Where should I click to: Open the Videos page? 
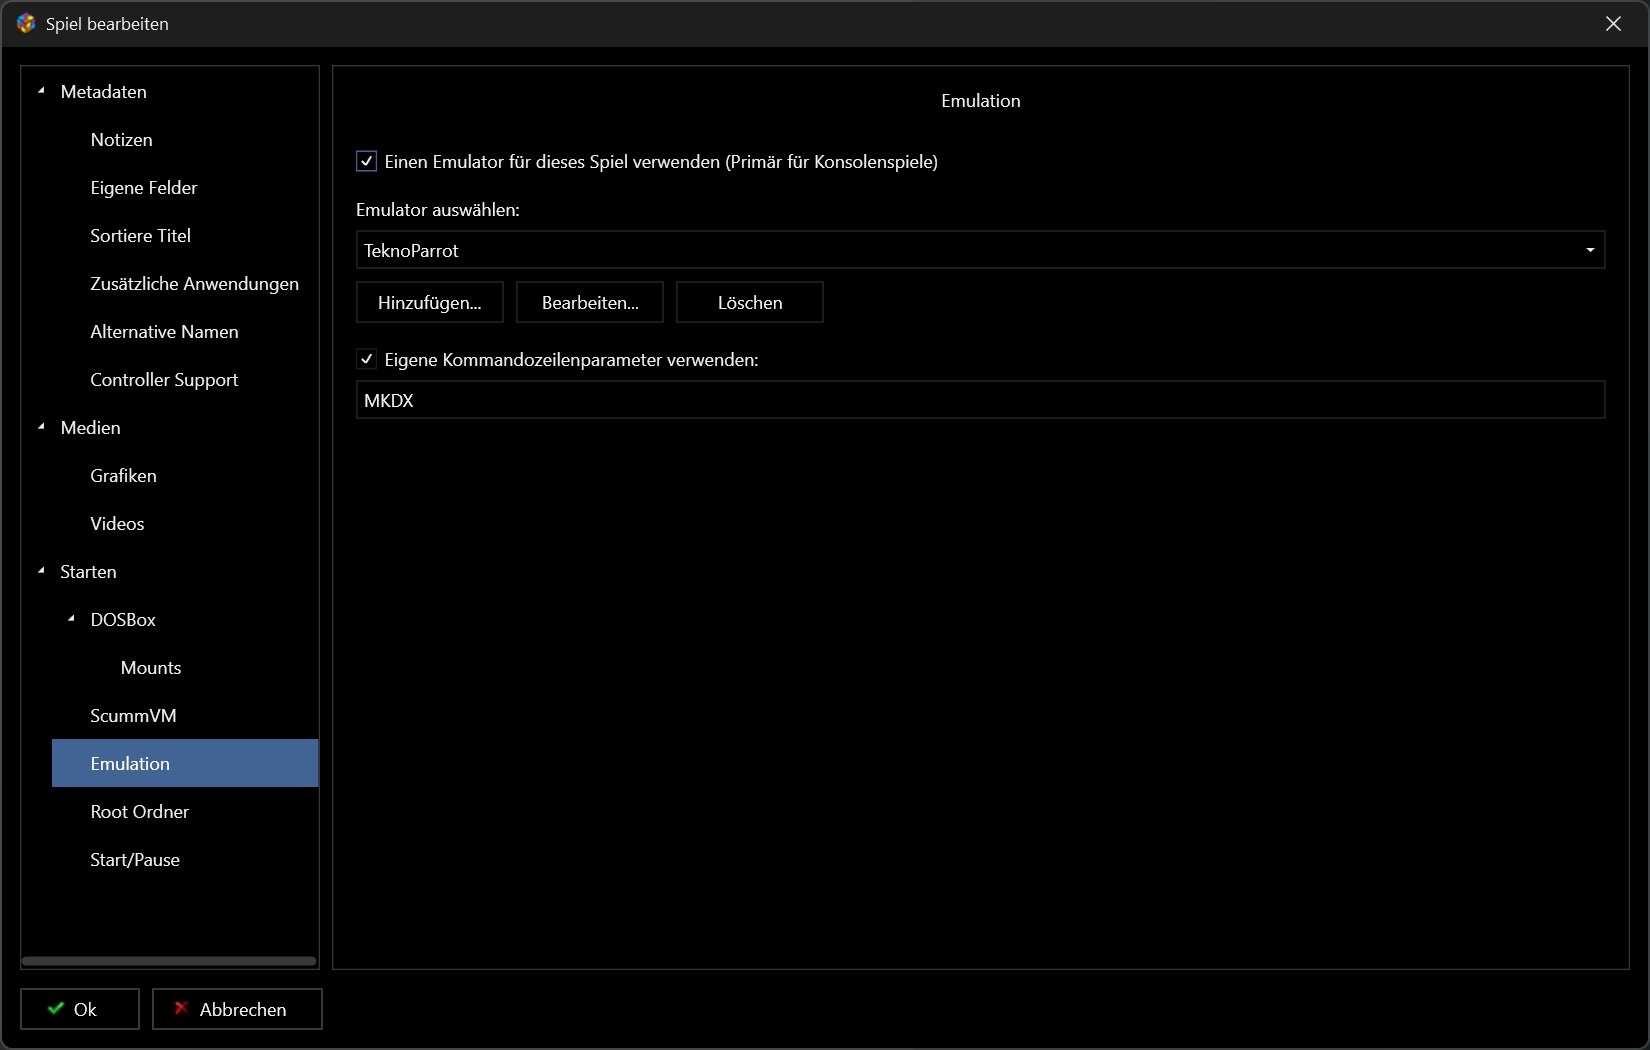pos(117,523)
